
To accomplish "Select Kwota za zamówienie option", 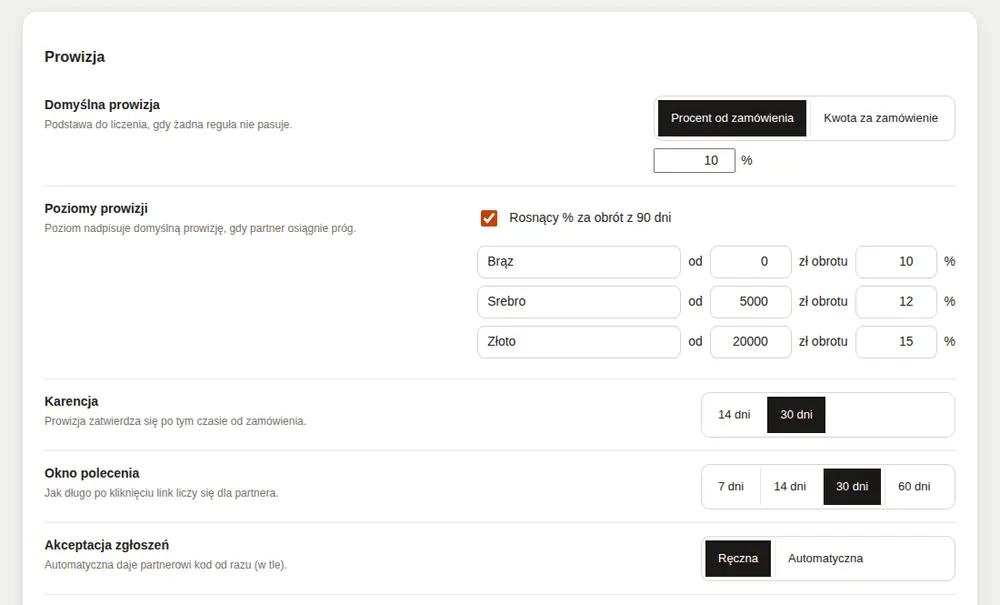I will pyautogui.click(x=881, y=118).
